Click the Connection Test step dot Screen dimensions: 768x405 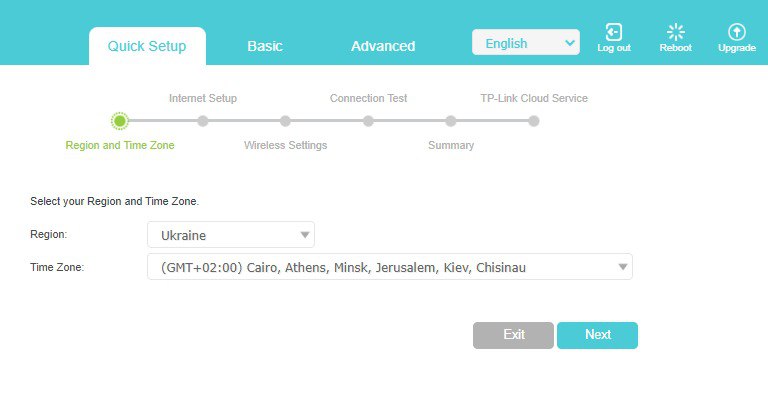pos(368,121)
